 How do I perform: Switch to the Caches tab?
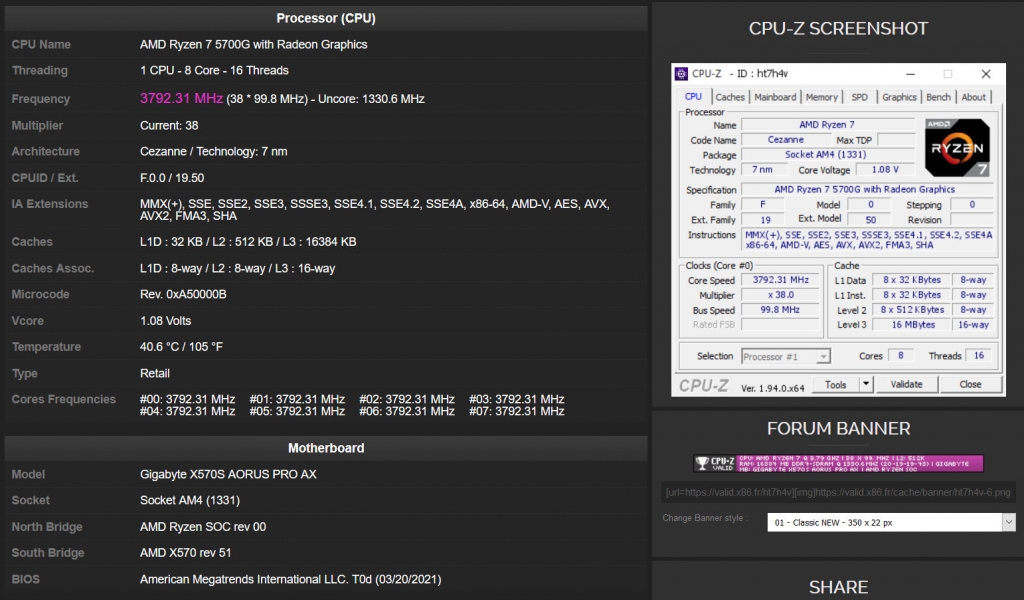tap(730, 97)
